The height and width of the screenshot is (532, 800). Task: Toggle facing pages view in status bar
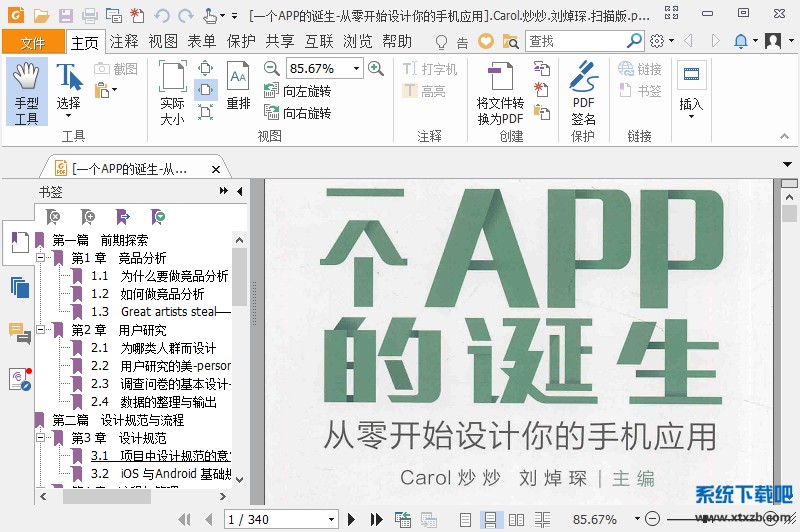(x=516, y=519)
